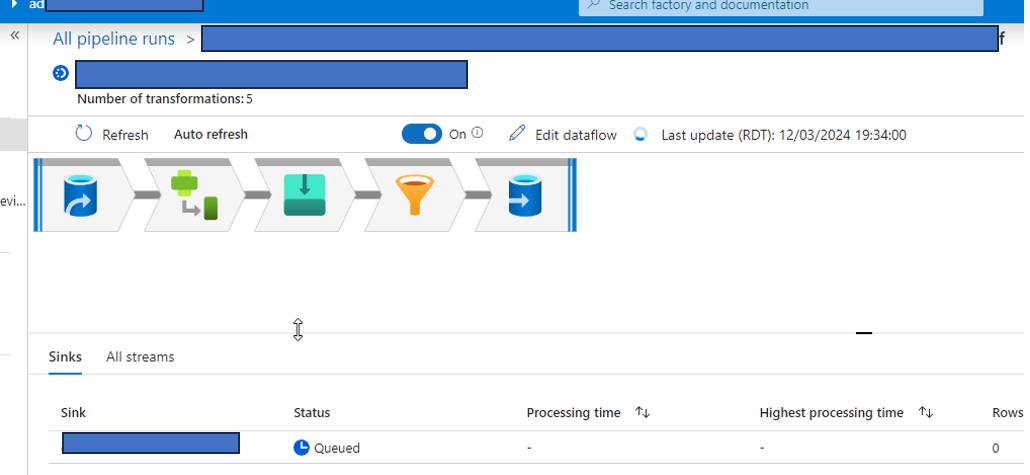The width and height of the screenshot is (1030, 475).
Task: Click the data flow icon beside the name
Action: click(x=60, y=73)
